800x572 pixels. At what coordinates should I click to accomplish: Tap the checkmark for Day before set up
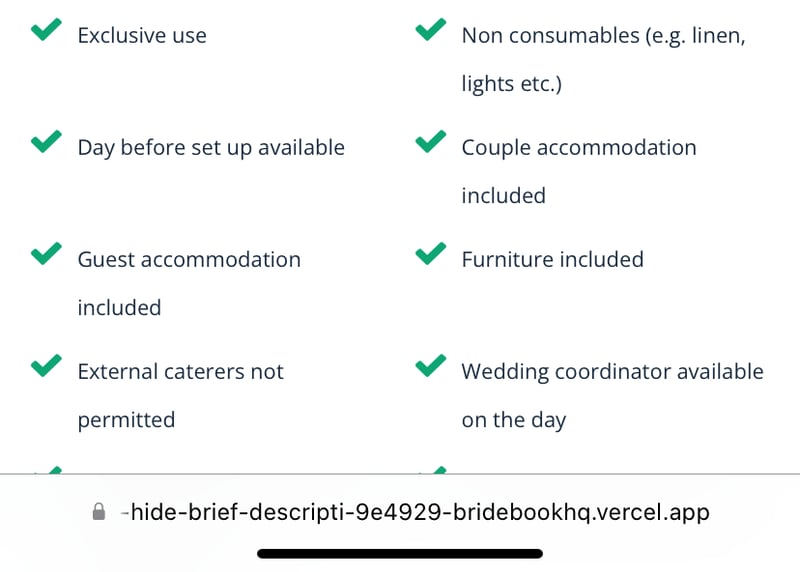point(46,143)
